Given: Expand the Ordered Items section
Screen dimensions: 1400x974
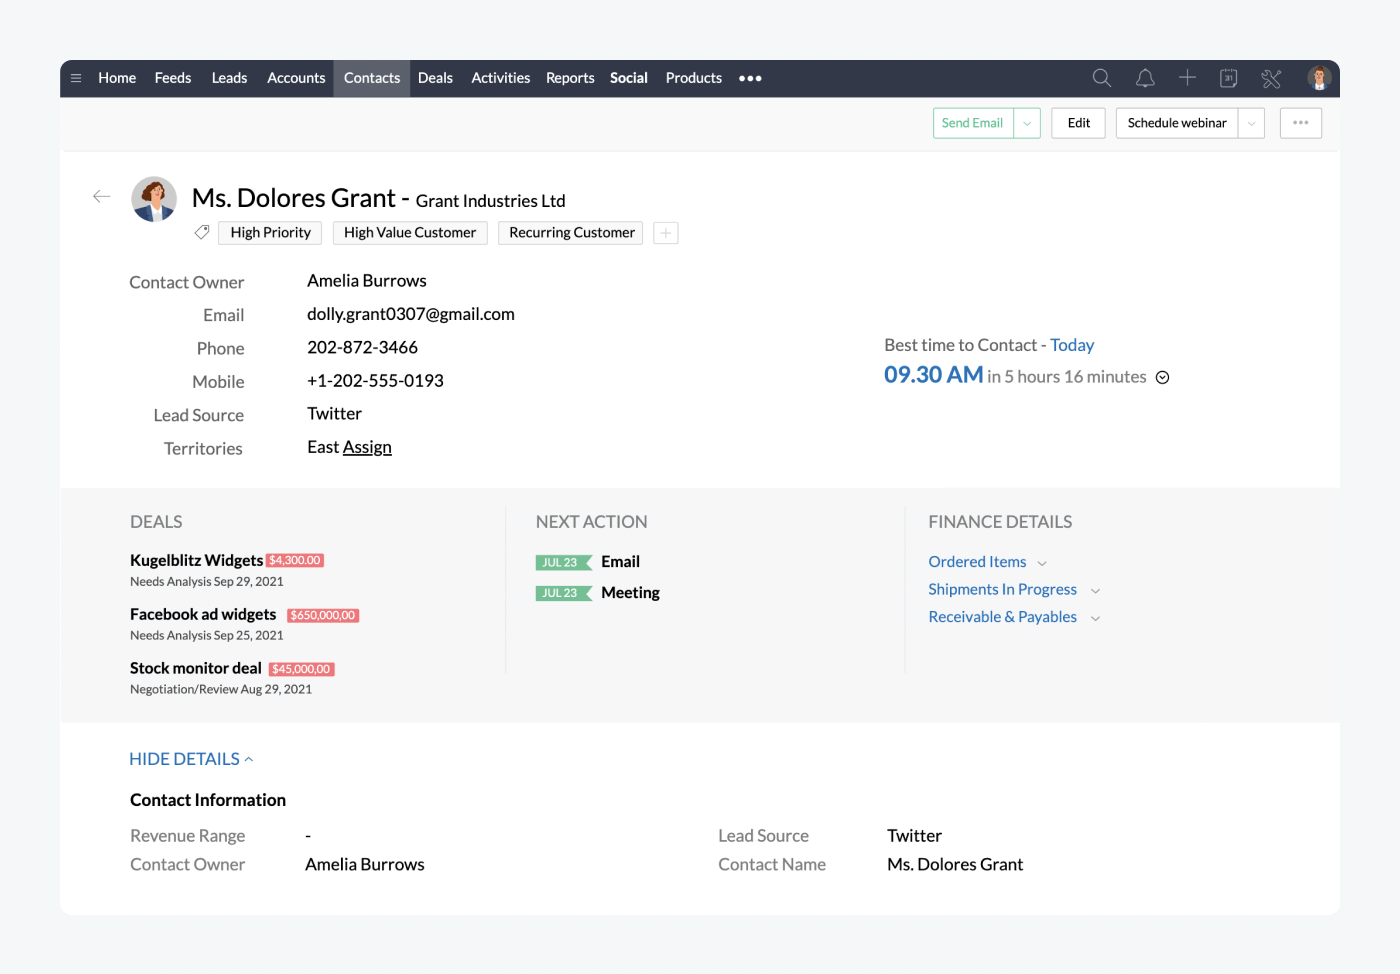Looking at the screenshot, I should [1043, 562].
